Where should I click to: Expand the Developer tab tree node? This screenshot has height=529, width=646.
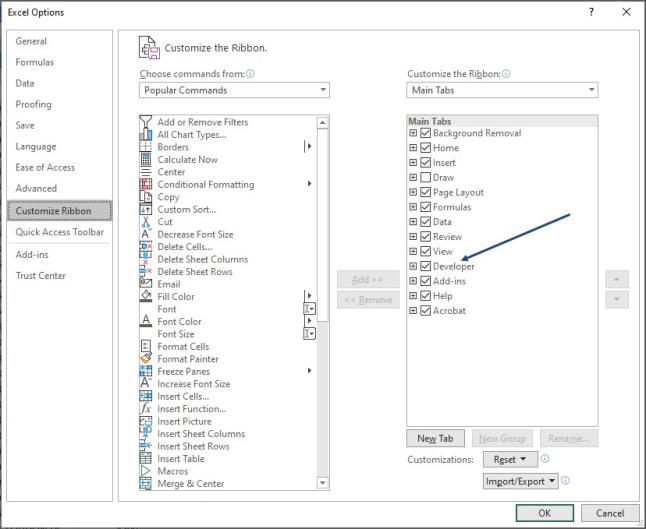413,266
